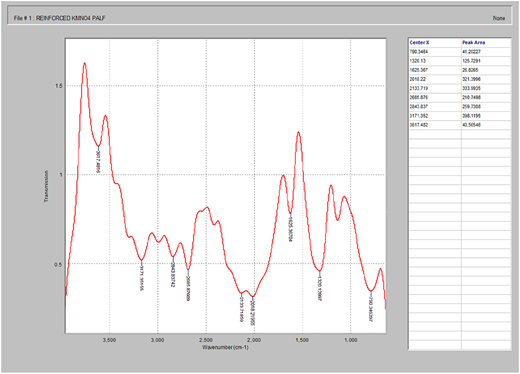Image resolution: width=520 pixels, height=374 pixels.
Task: Select the 2133.719 Center X cell
Action: (435, 89)
